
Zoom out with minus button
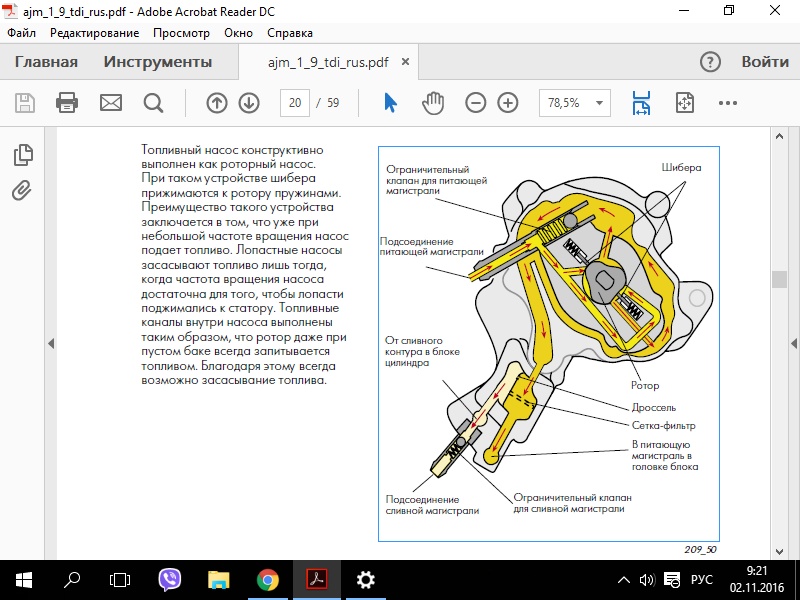point(476,103)
